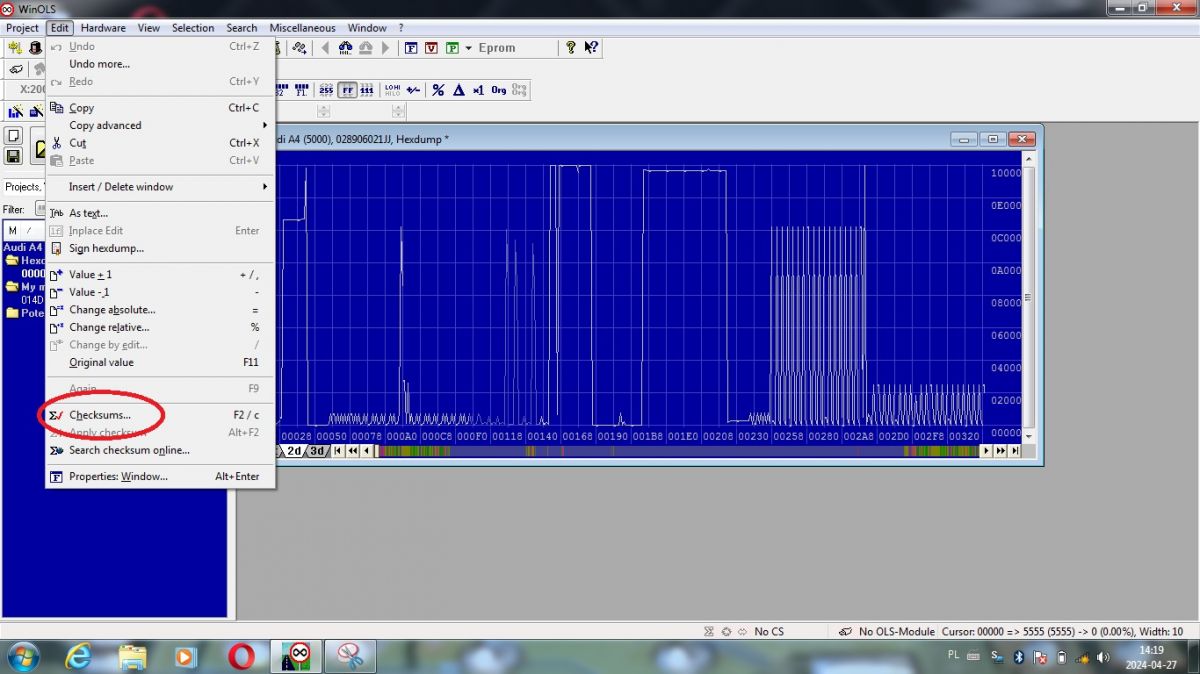
Task: Open the dropdown arrow next to Eprom
Action: coord(468,48)
